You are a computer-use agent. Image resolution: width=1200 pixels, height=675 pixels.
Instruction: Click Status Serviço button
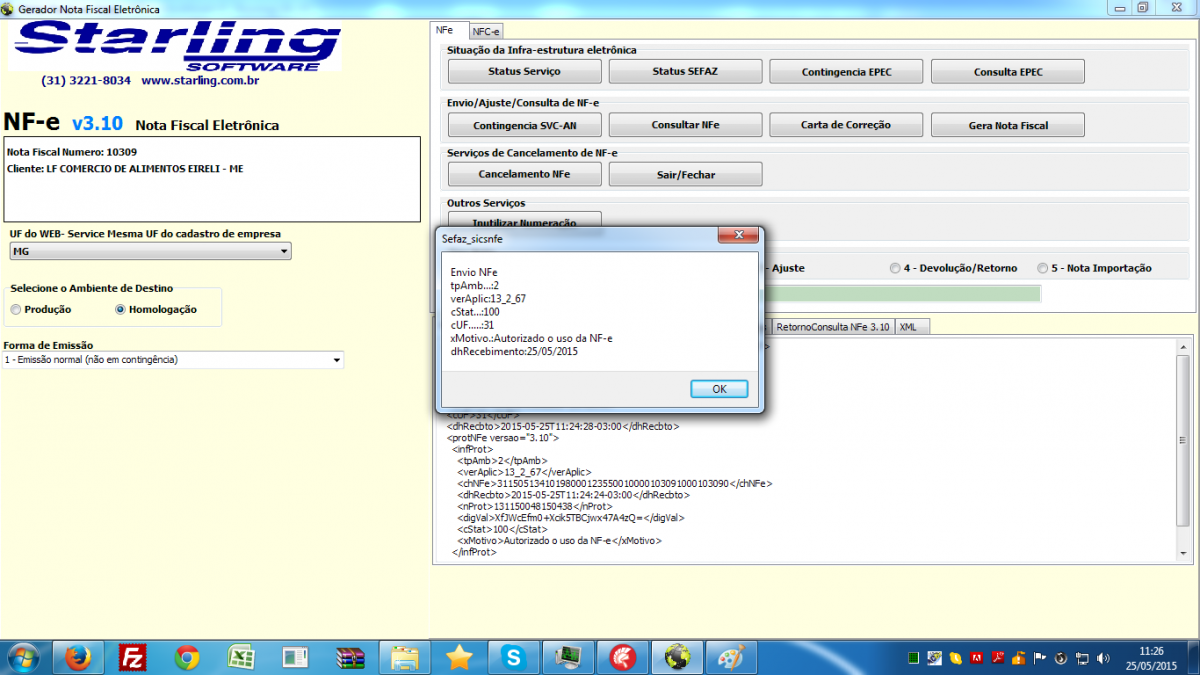click(x=524, y=72)
